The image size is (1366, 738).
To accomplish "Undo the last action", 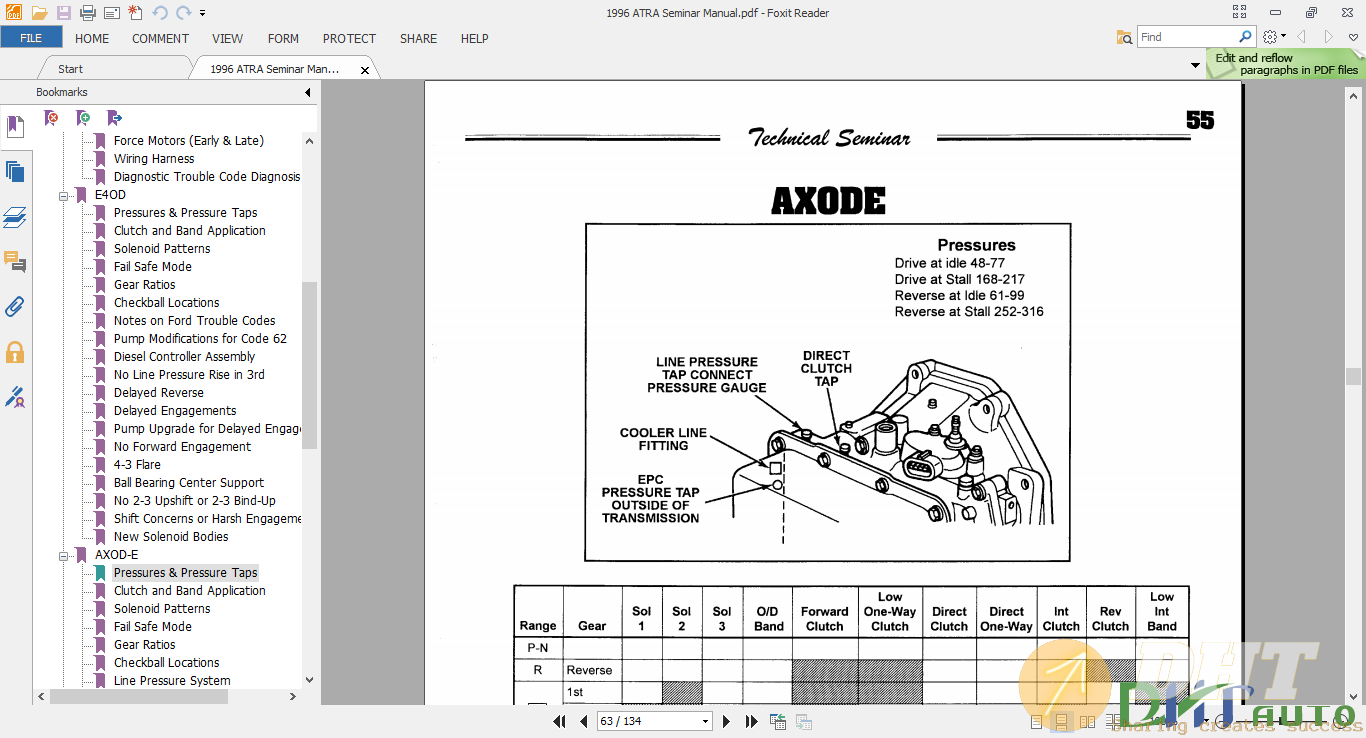I will [x=160, y=13].
